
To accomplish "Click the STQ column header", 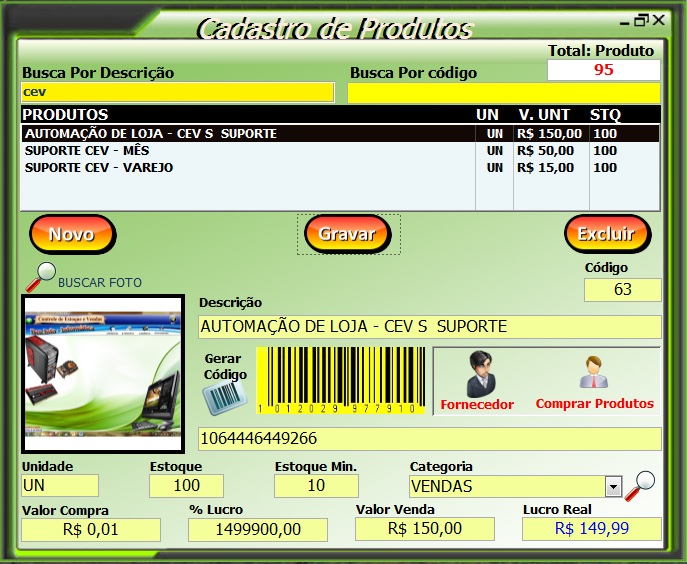I will tap(605, 115).
